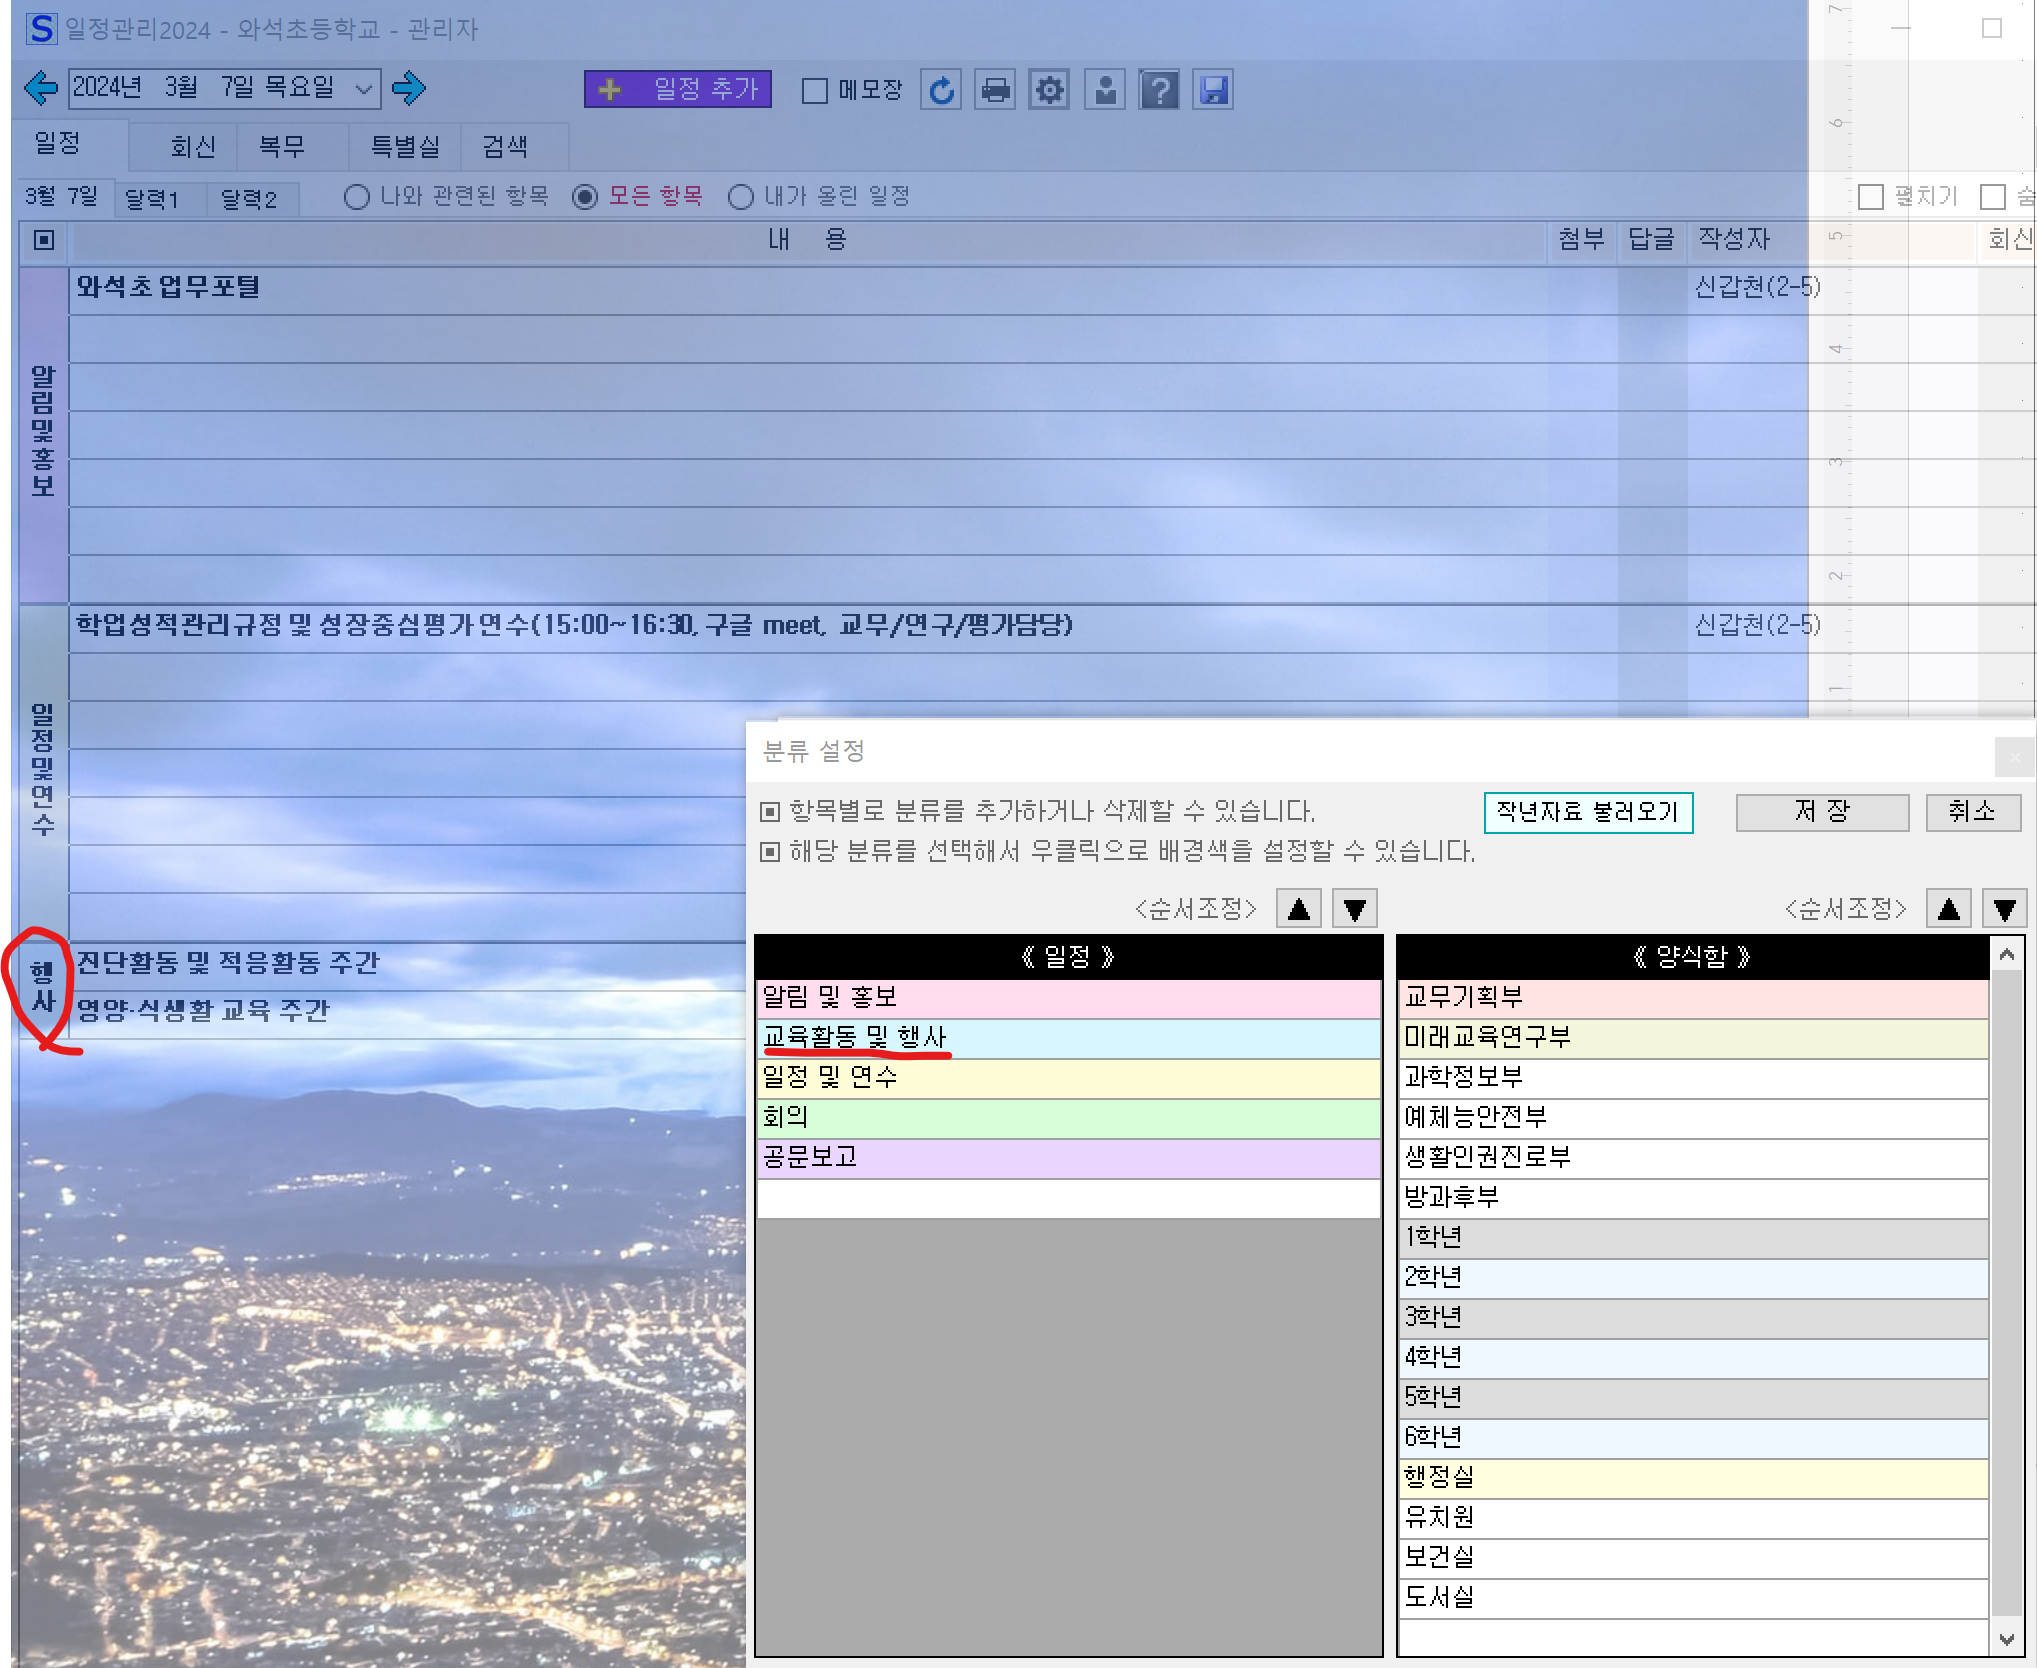Select 나와 관련된 항목 radio button
Screen dimensions: 2037x1668
[x=356, y=197]
